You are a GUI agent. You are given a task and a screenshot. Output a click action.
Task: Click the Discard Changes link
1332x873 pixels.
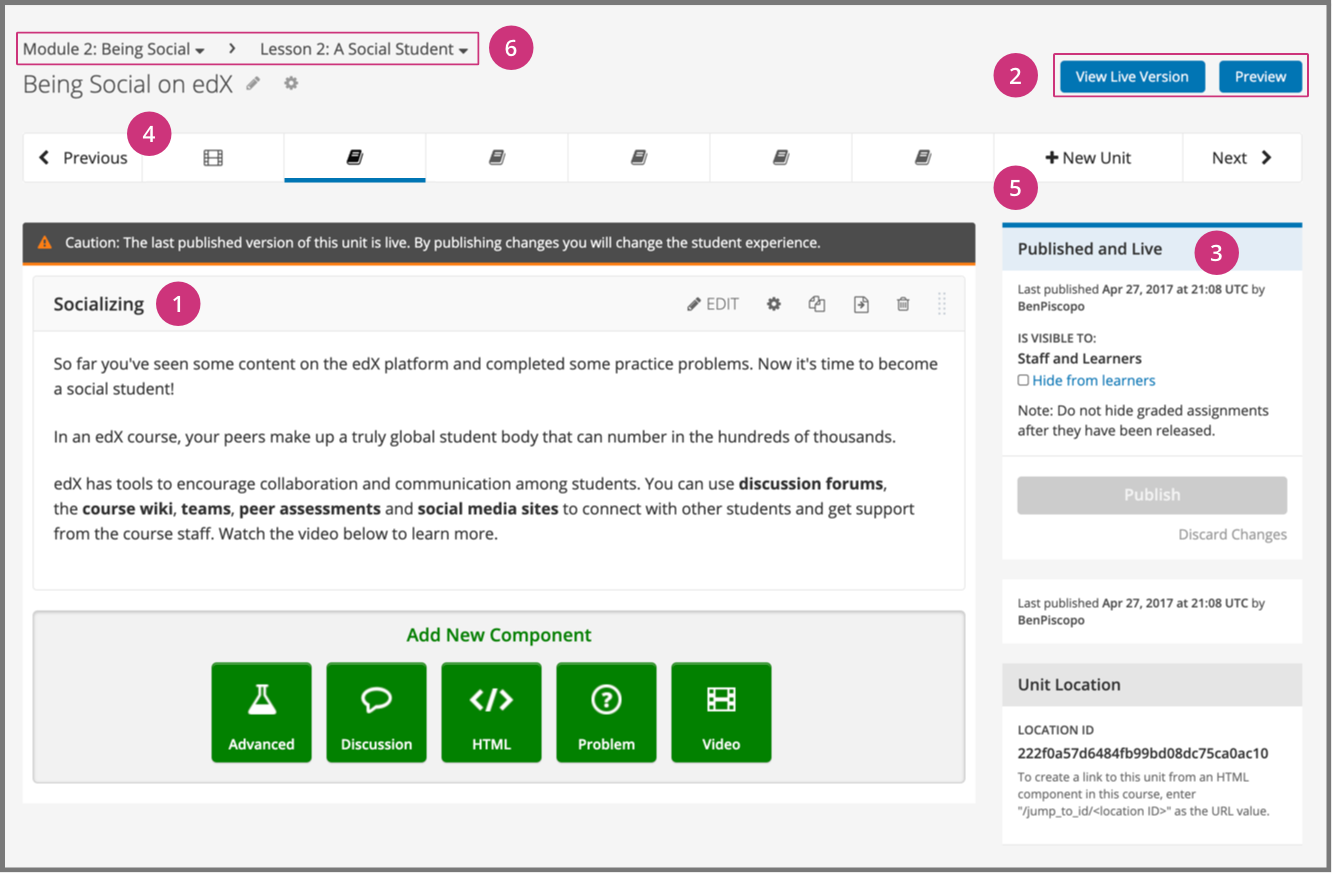[1232, 535]
